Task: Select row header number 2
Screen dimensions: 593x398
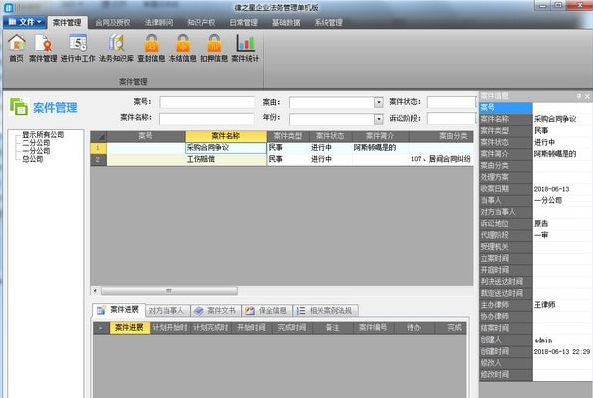Action: [98, 160]
